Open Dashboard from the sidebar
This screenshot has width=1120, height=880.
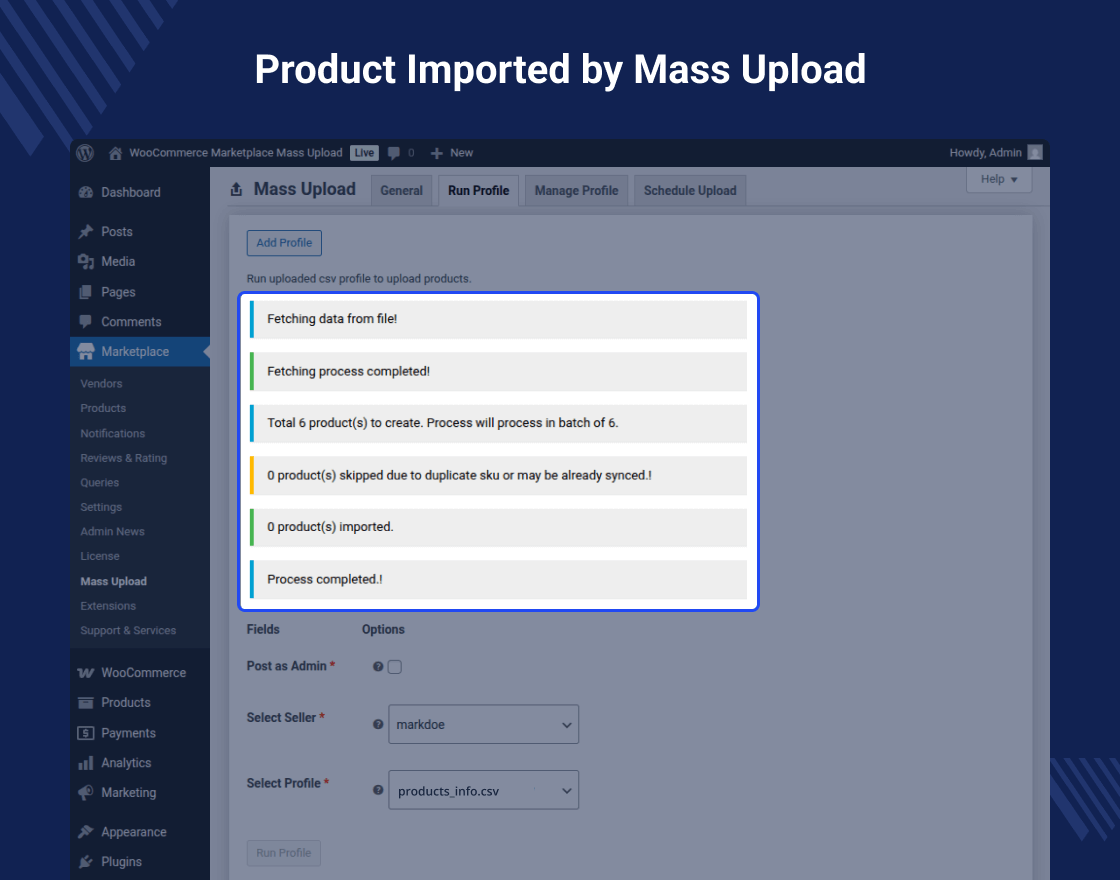click(x=130, y=192)
